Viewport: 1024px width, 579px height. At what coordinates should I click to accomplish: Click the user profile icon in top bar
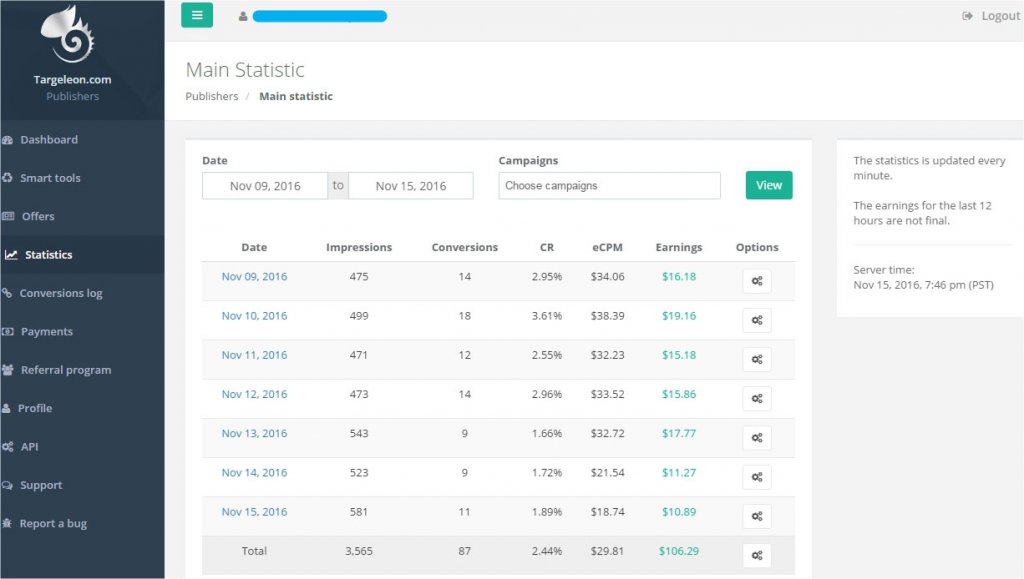[x=243, y=16]
